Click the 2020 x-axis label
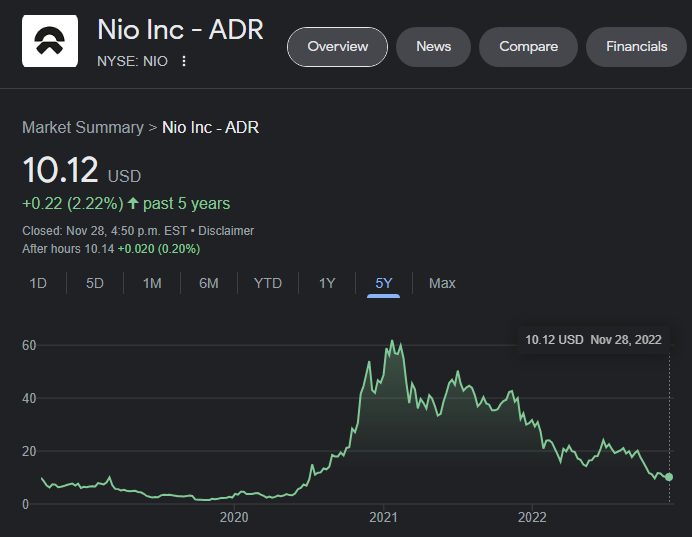 (x=234, y=517)
